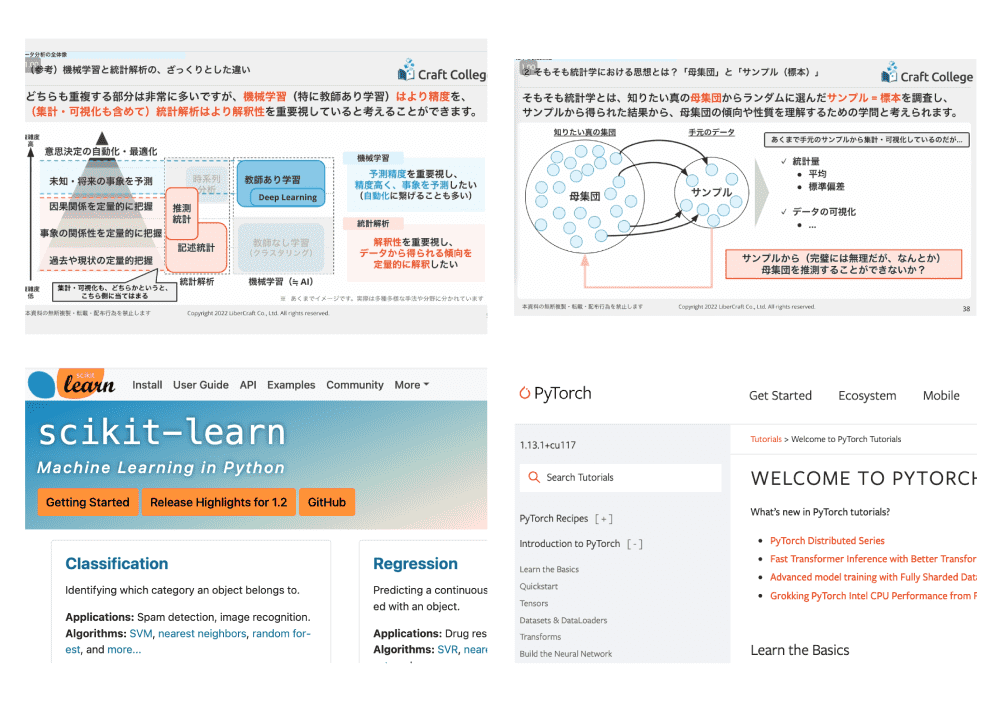1001x702 pixels.
Task: Open Datasets & DataLoaders in sidebar
Action: click(563, 620)
